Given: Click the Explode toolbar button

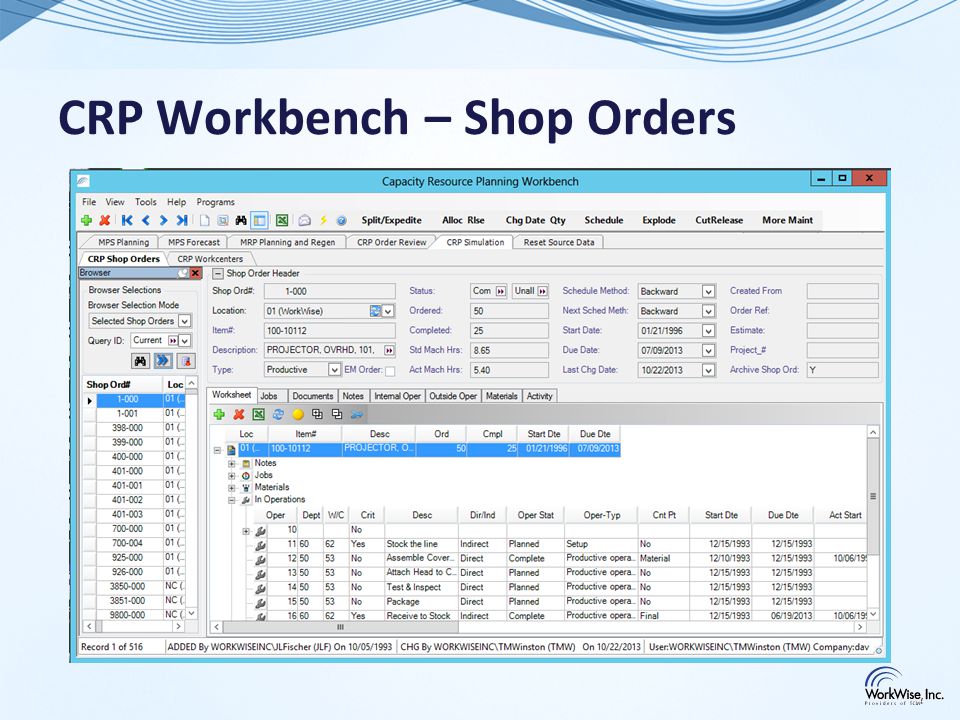Looking at the screenshot, I should click(x=659, y=220).
